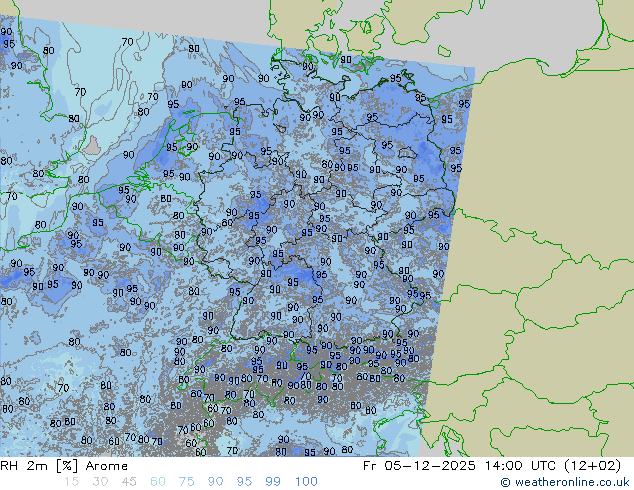Click the legend value 75 in color scale
This screenshot has height=490, width=634.
186,482
